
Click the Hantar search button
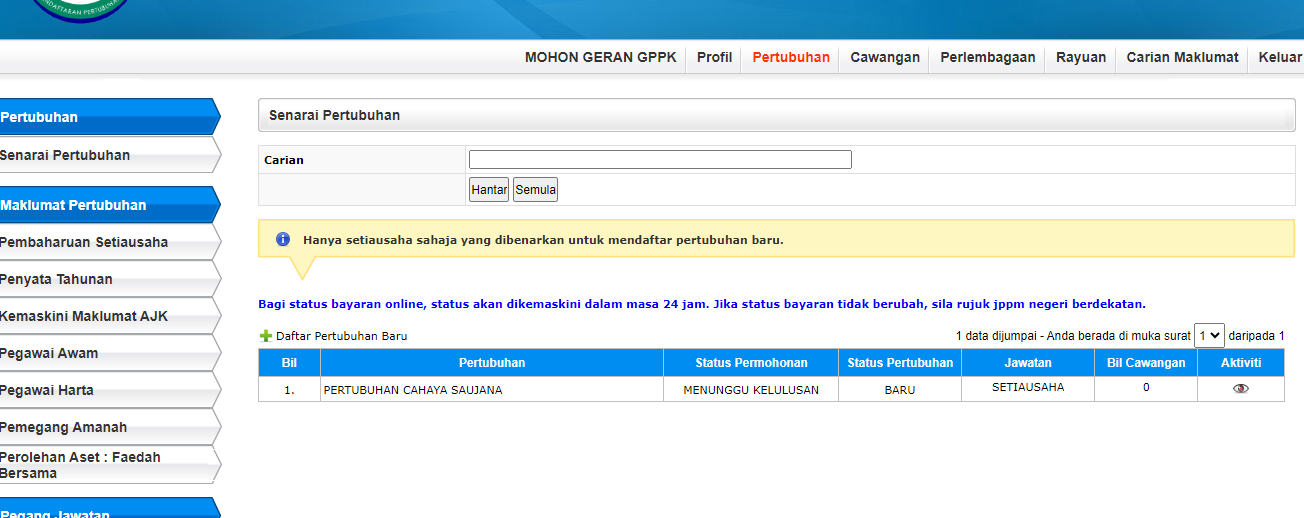point(489,190)
